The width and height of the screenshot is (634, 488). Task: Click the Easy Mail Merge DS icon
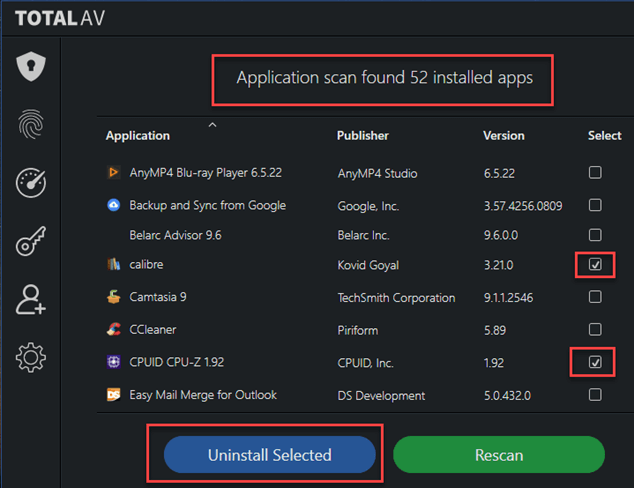pyautogui.click(x=114, y=395)
